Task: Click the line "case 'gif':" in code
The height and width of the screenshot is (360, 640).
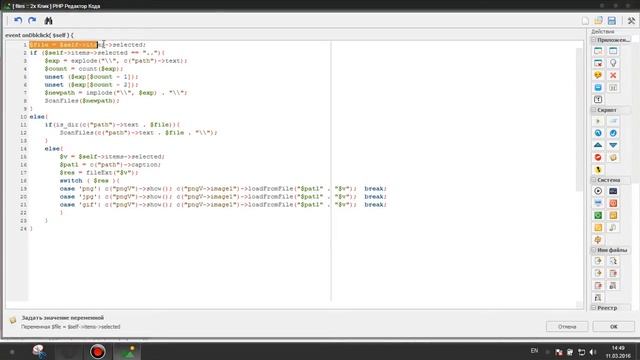Action: (223, 204)
